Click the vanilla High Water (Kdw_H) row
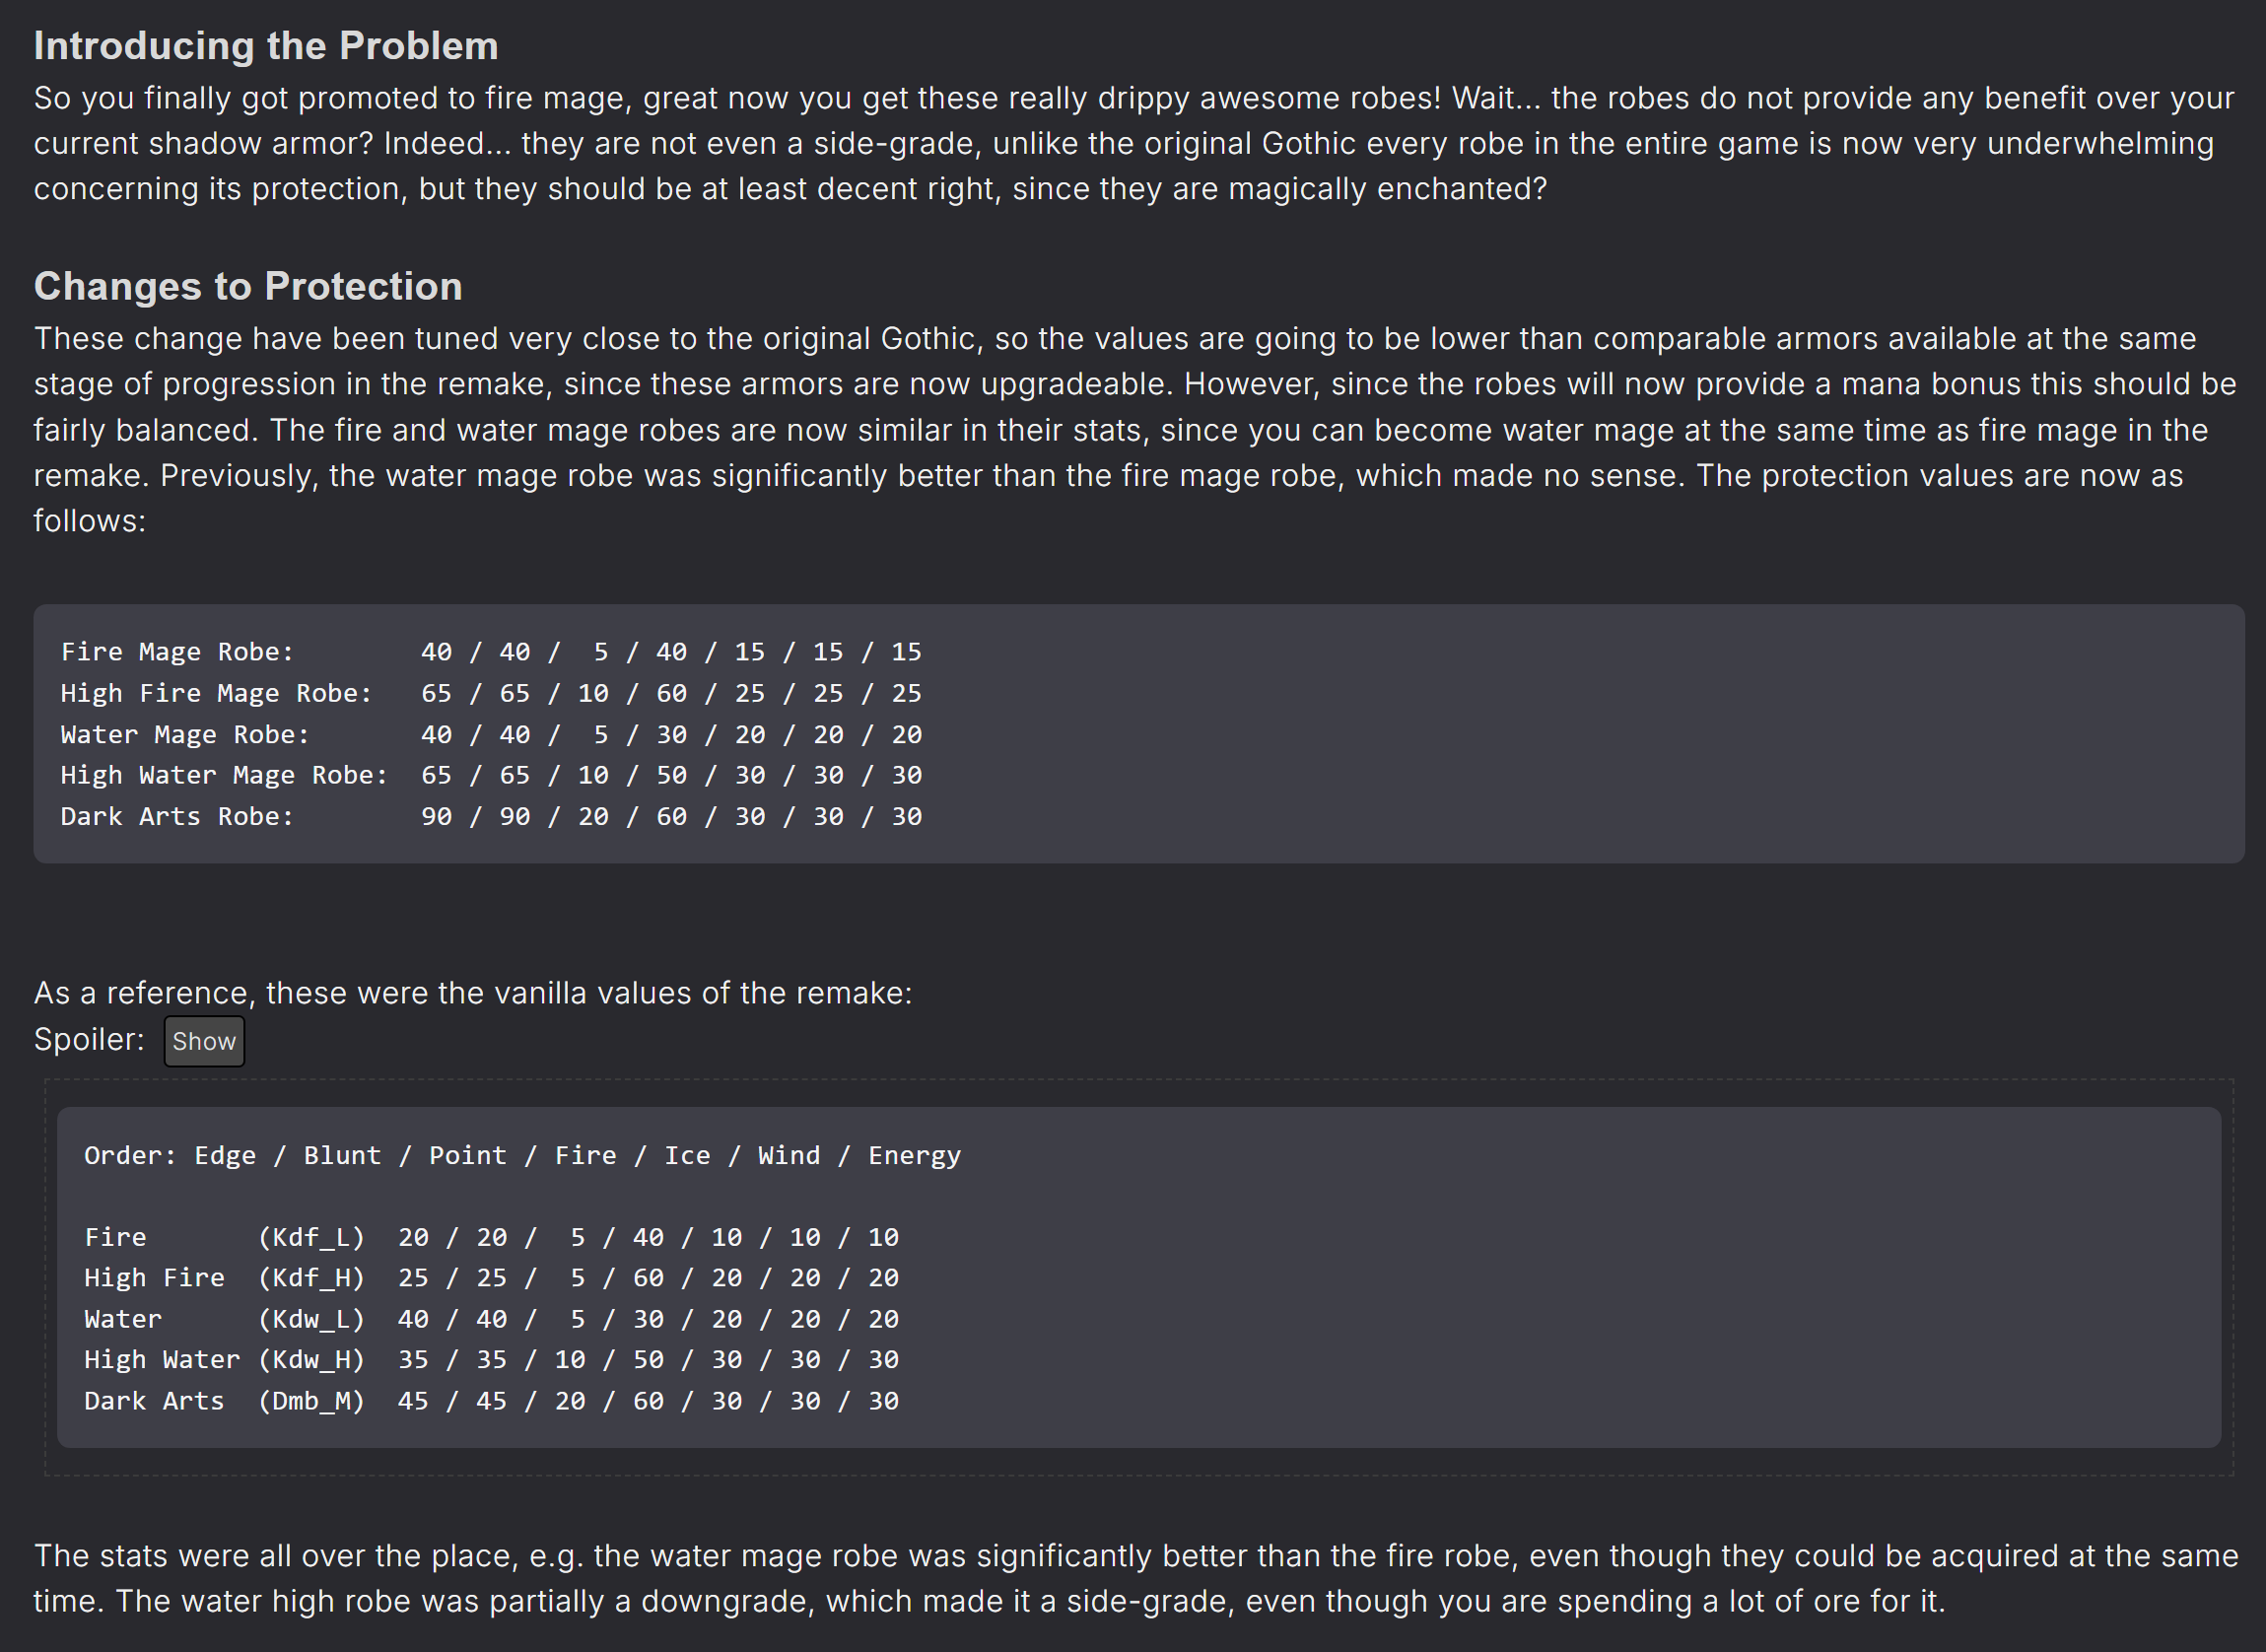2266x1652 pixels. click(x=491, y=1360)
